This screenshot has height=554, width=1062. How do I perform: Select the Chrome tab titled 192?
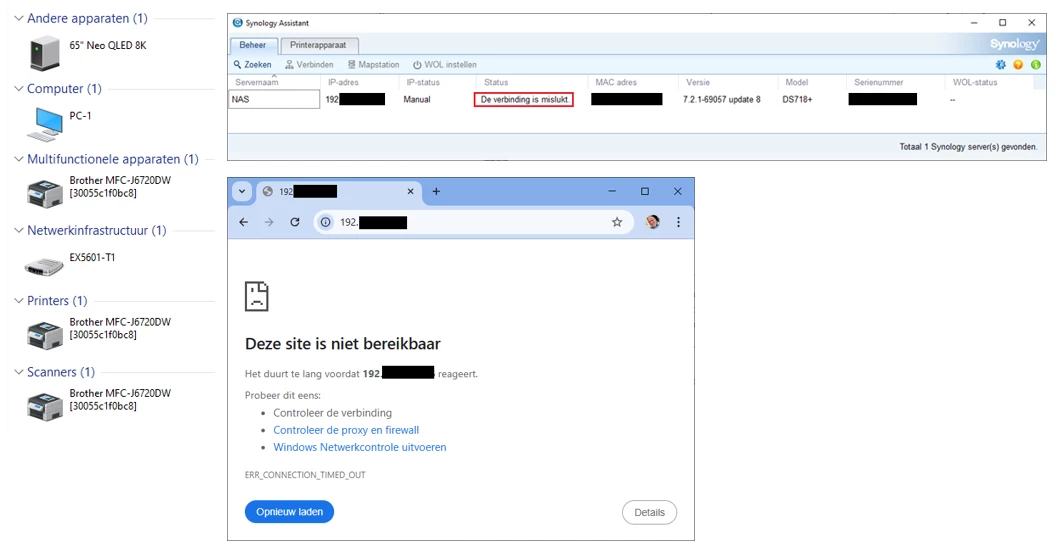coord(339,192)
